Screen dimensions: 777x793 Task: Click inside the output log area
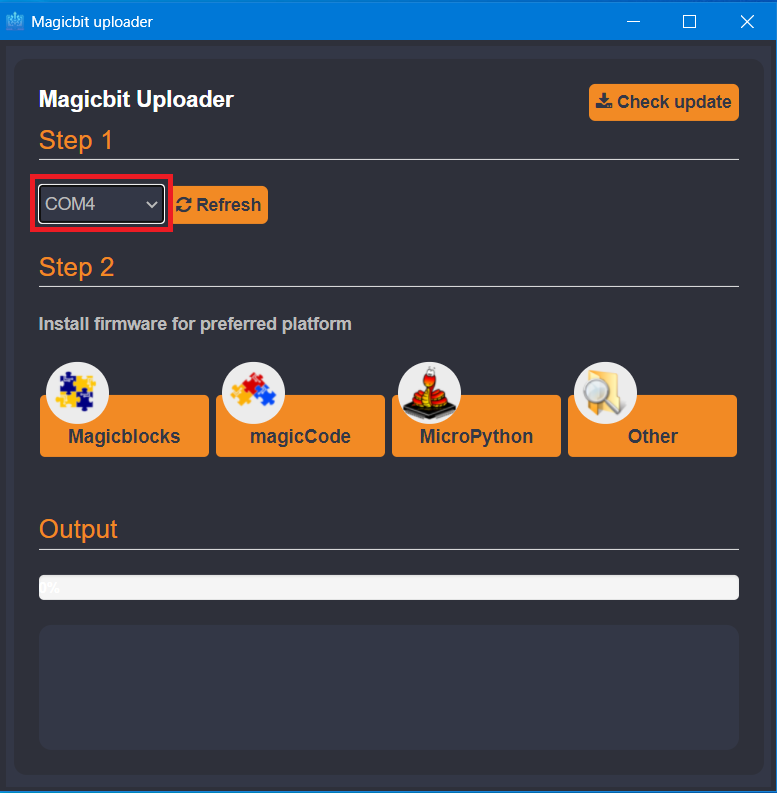click(388, 687)
